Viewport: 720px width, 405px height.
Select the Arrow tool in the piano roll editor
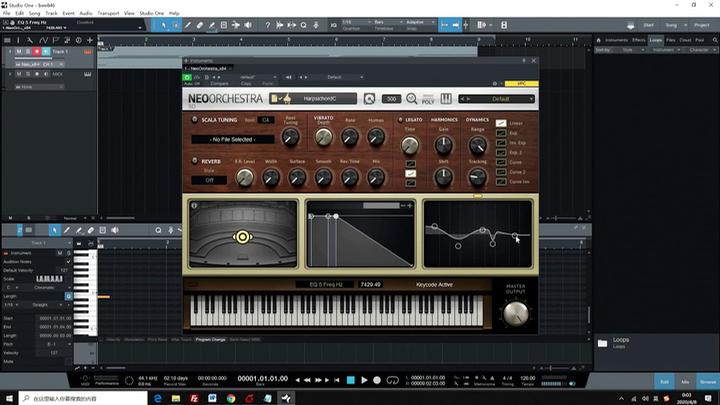[54, 230]
